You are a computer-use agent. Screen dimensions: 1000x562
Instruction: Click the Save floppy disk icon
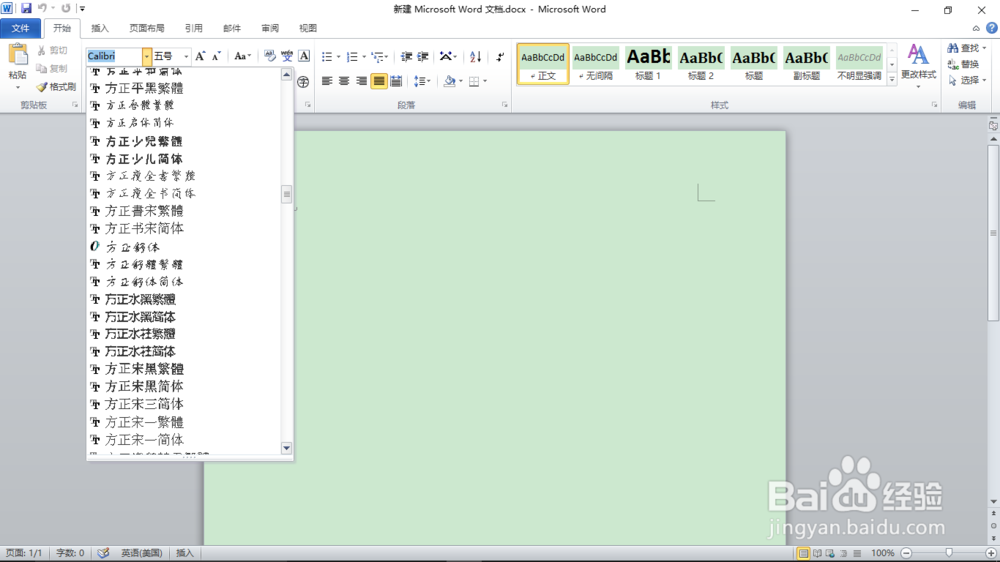tap(26, 8)
